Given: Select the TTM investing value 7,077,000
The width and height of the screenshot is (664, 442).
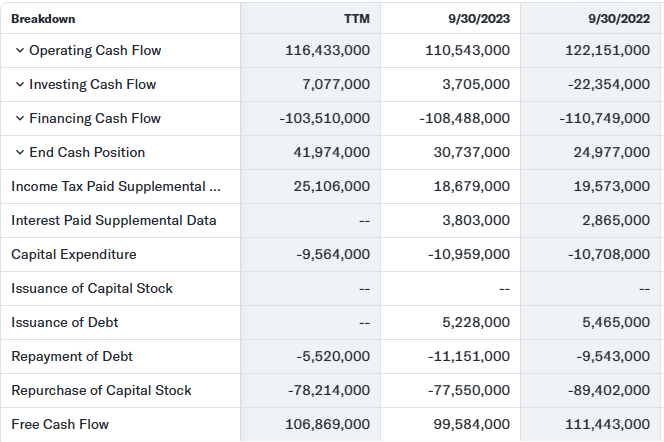Looking at the screenshot, I should point(336,84).
